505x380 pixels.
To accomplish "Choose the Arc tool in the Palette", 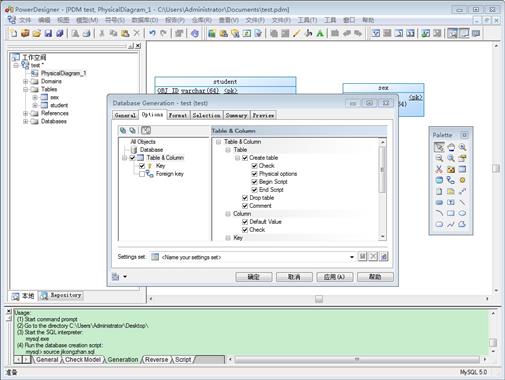I will coord(439,213).
